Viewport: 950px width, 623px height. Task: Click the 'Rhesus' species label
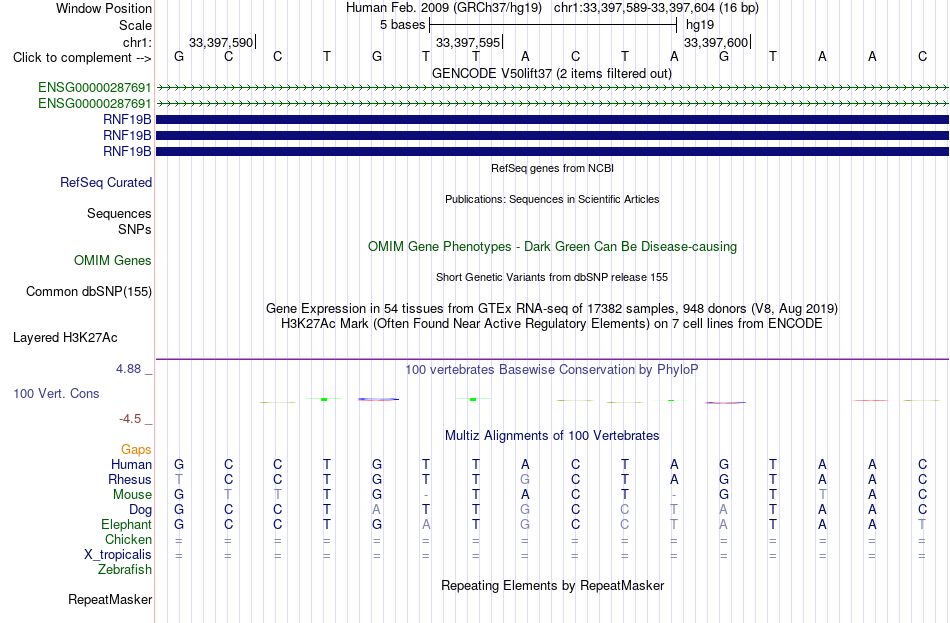click(130, 479)
